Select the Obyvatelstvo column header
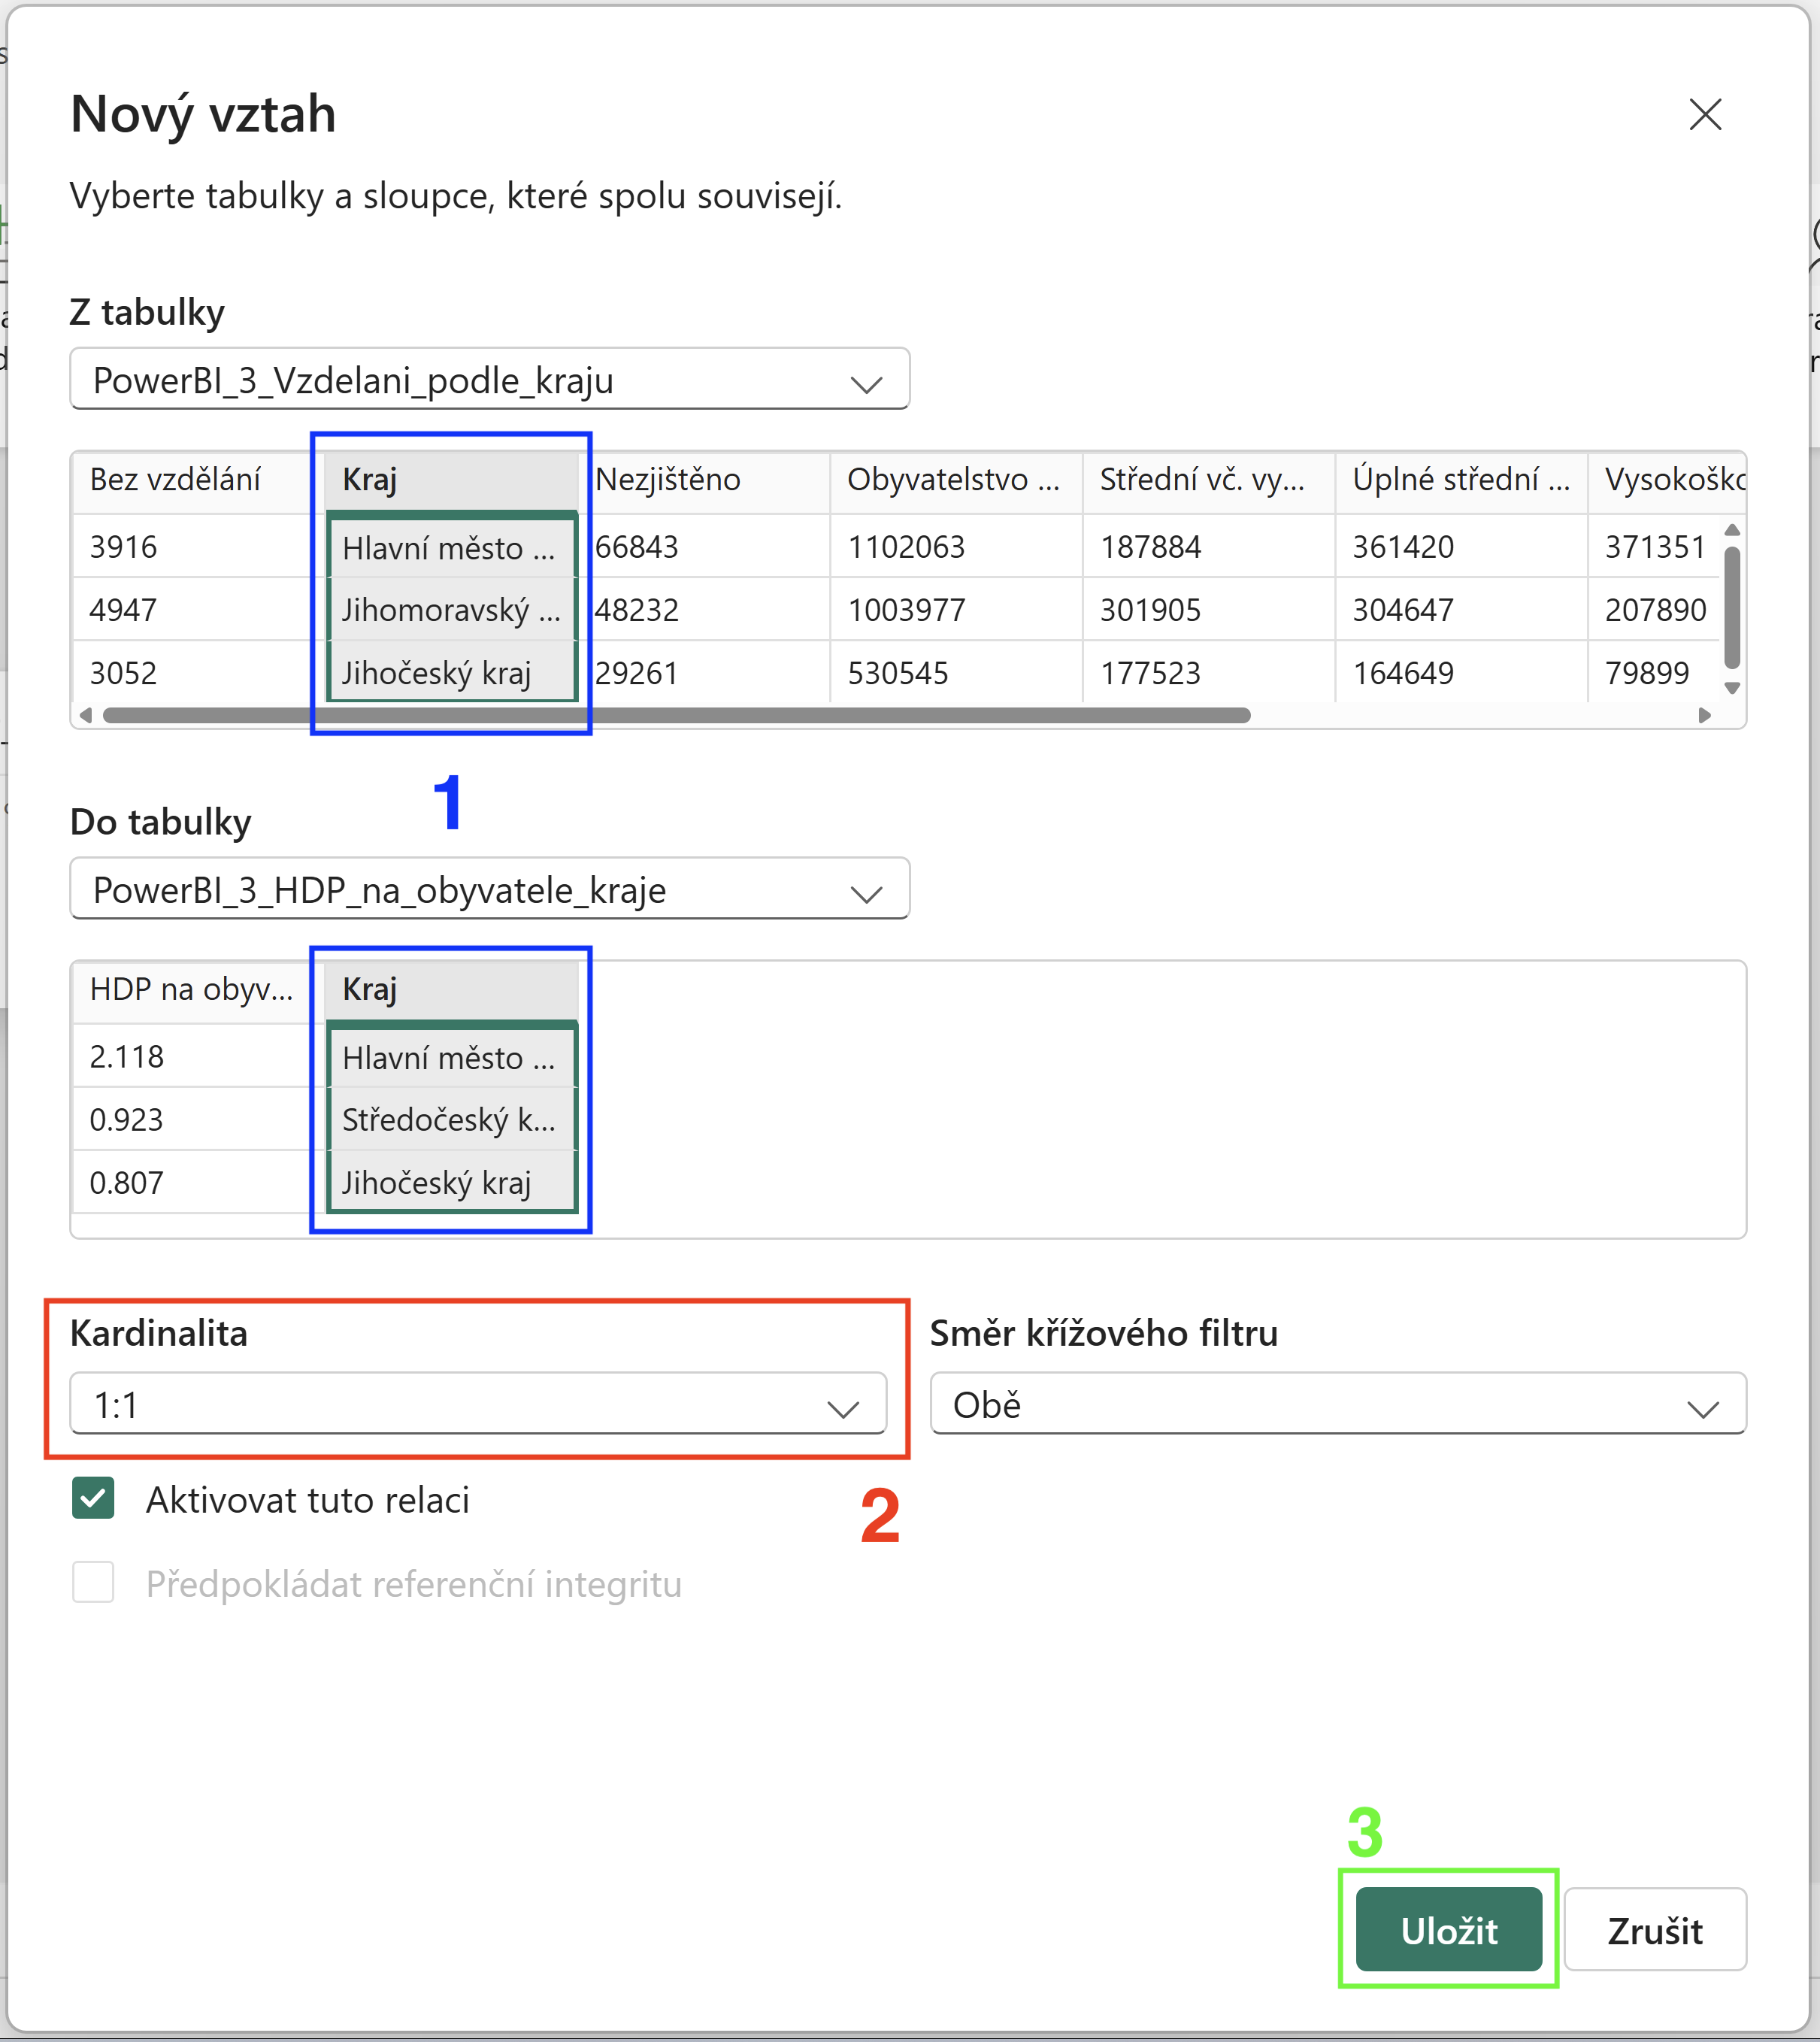The width and height of the screenshot is (1820, 2042). (956, 481)
